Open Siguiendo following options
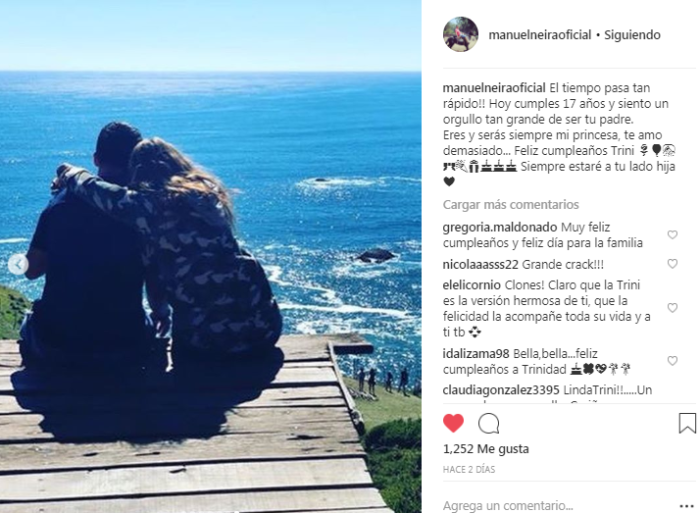 coord(632,35)
